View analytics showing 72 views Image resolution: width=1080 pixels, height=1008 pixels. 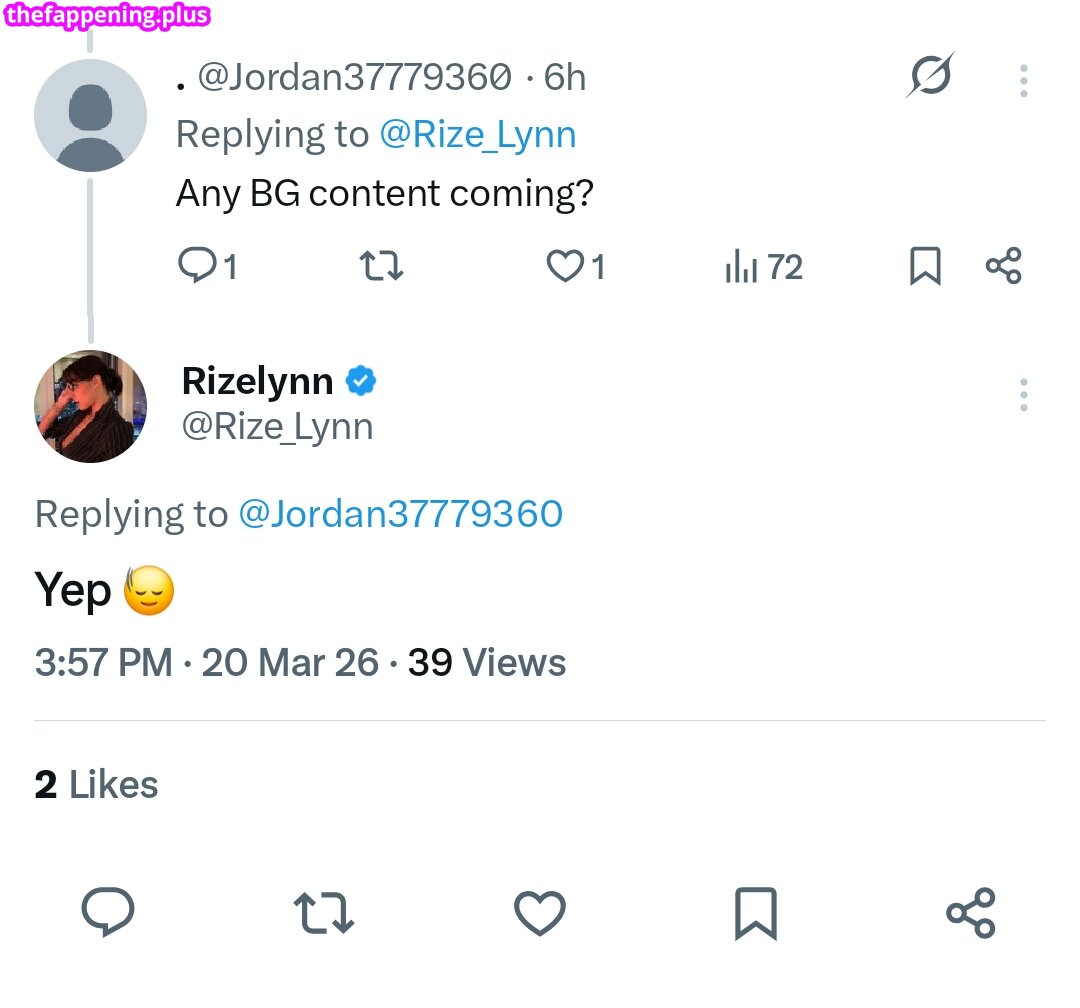tap(763, 267)
